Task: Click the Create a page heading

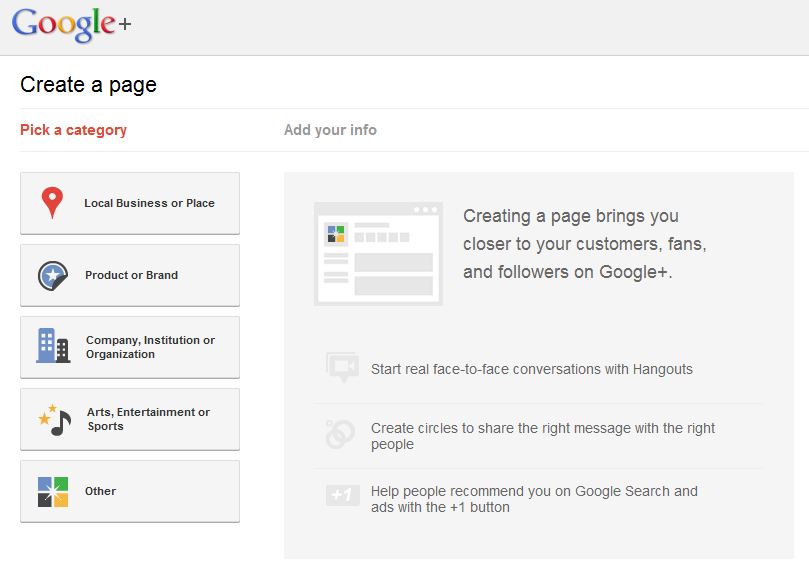Action: point(88,85)
